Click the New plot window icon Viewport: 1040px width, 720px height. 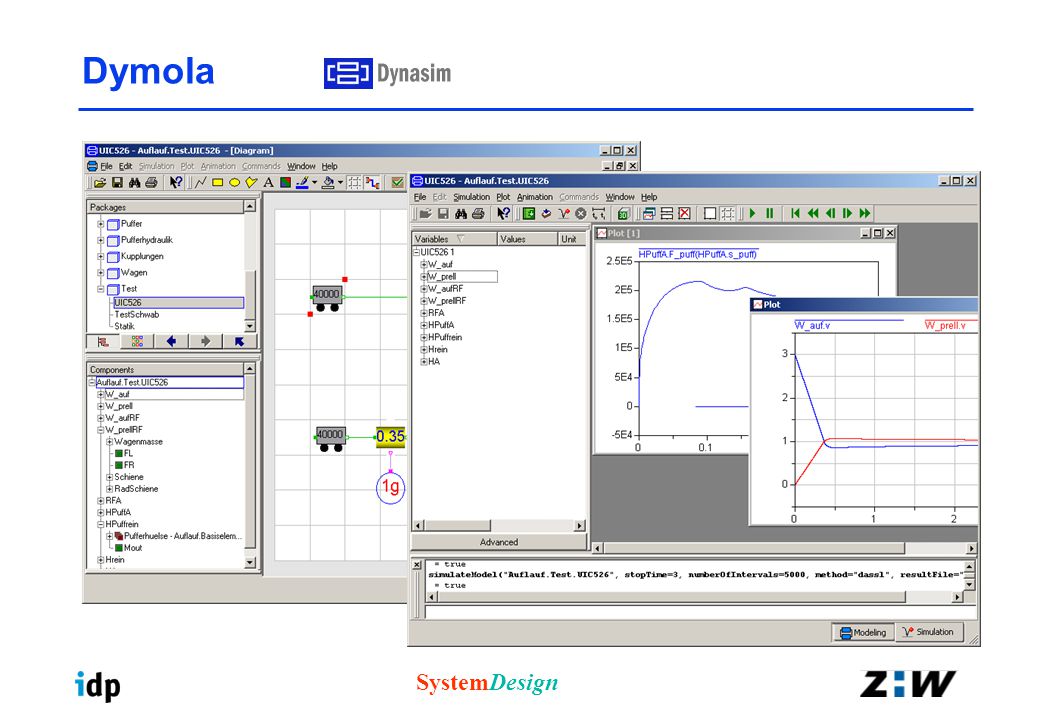[x=649, y=213]
